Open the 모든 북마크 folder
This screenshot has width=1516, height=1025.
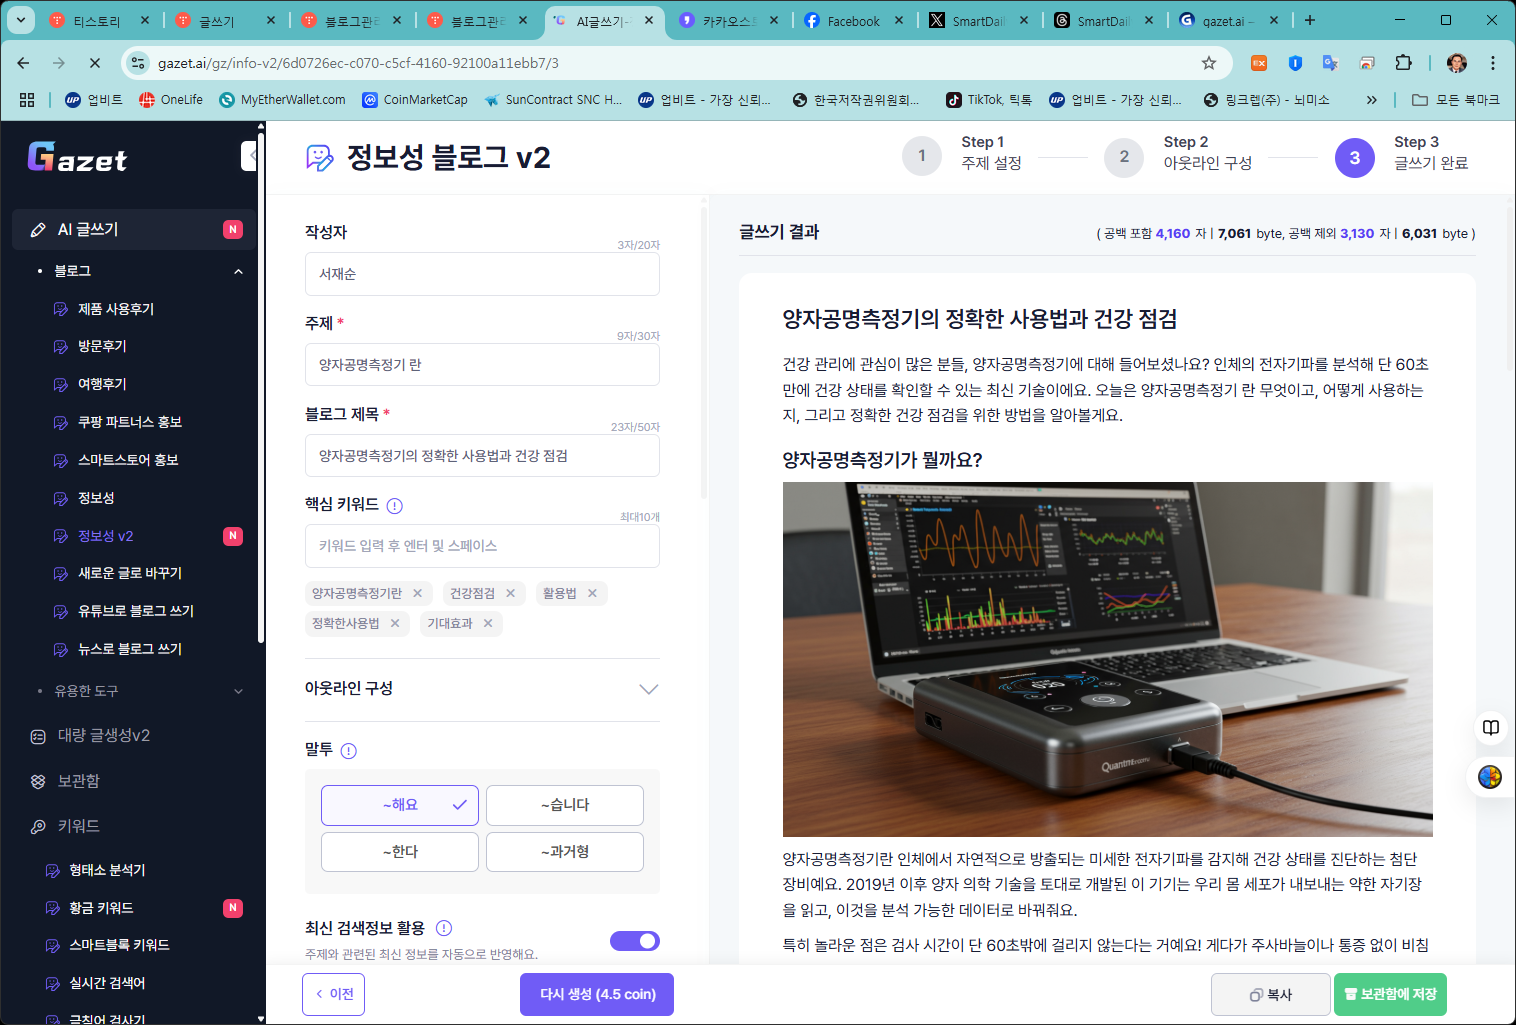(x=1456, y=100)
